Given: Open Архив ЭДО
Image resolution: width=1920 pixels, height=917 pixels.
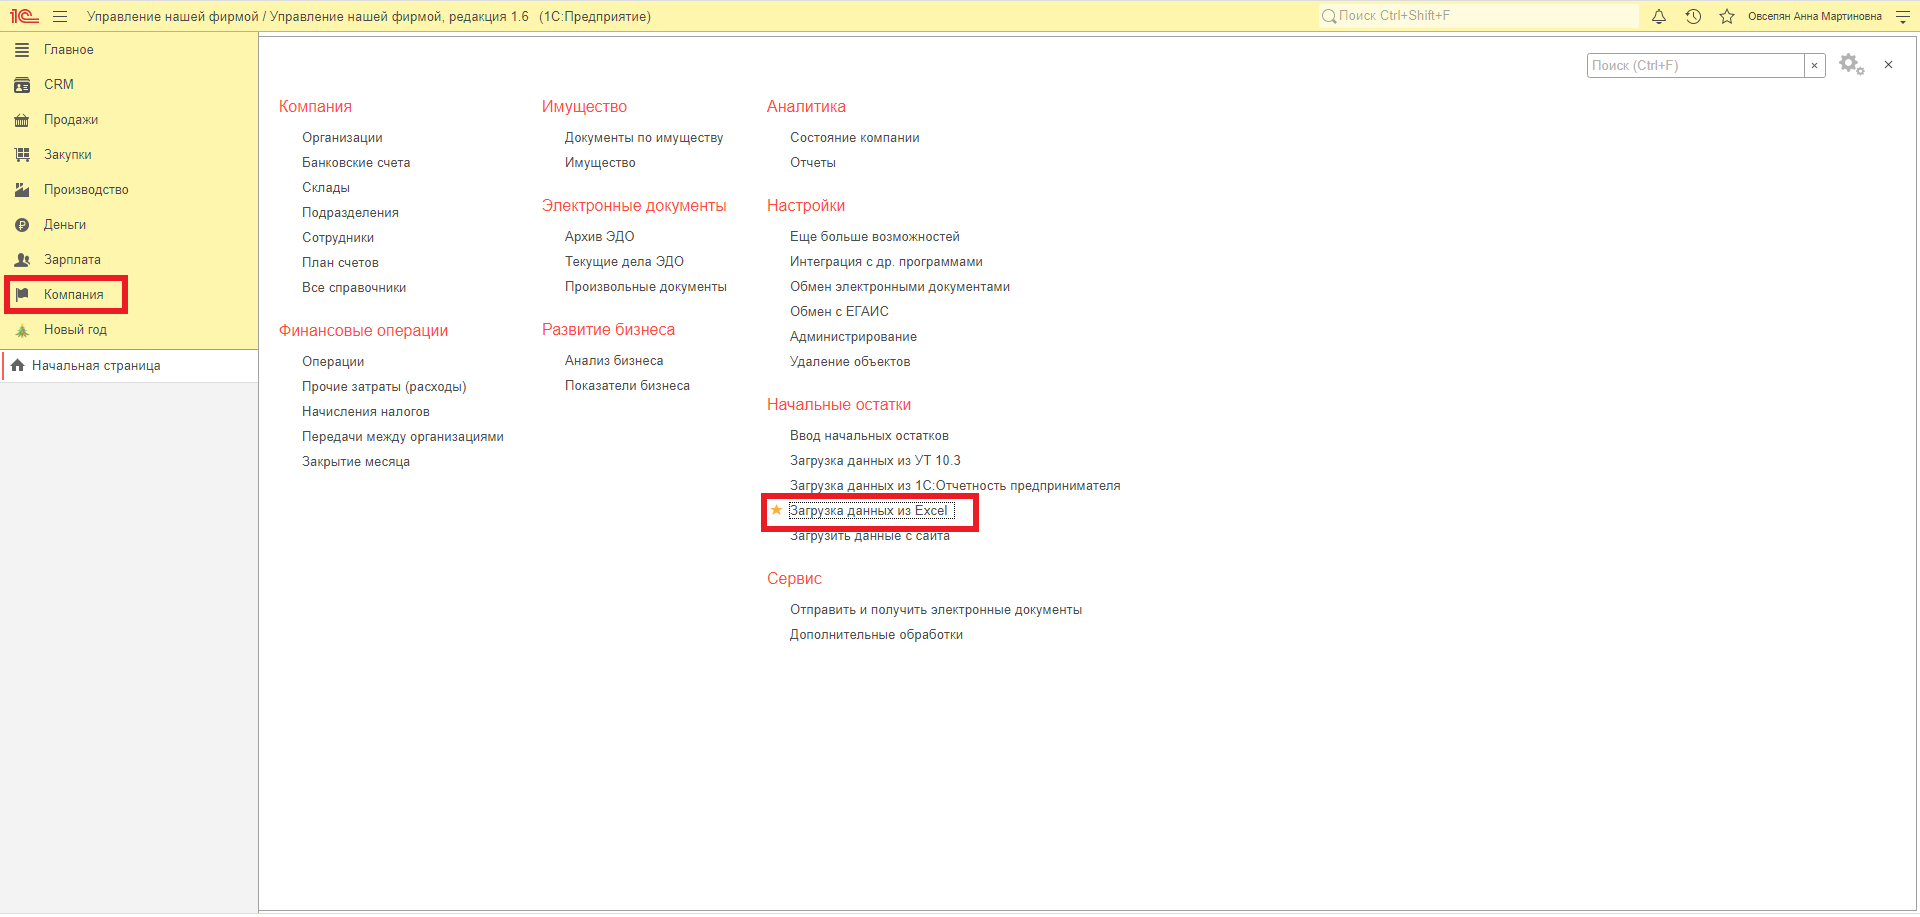Looking at the screenshot, I should pyautogui.click(x=600, y=237).
